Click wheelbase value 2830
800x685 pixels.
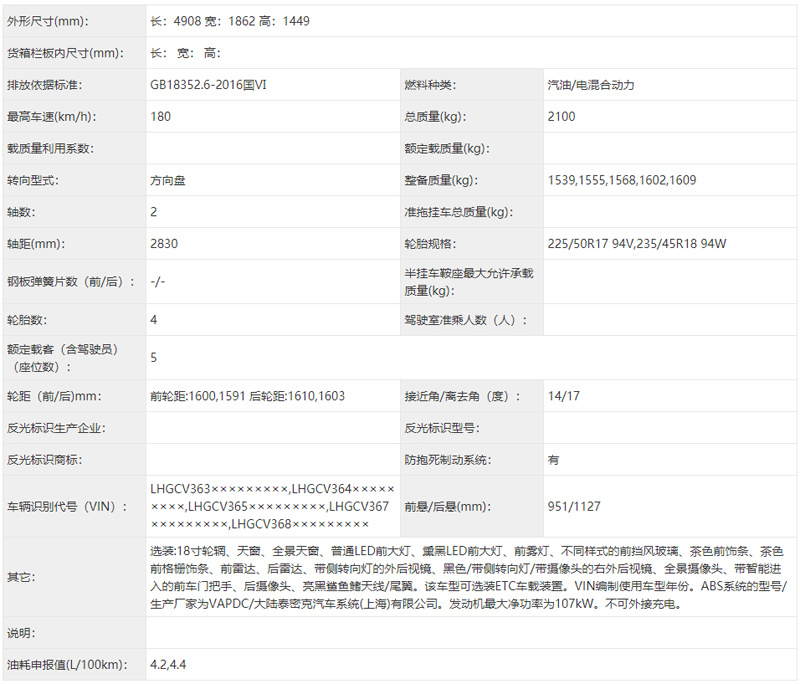point(164,244)
